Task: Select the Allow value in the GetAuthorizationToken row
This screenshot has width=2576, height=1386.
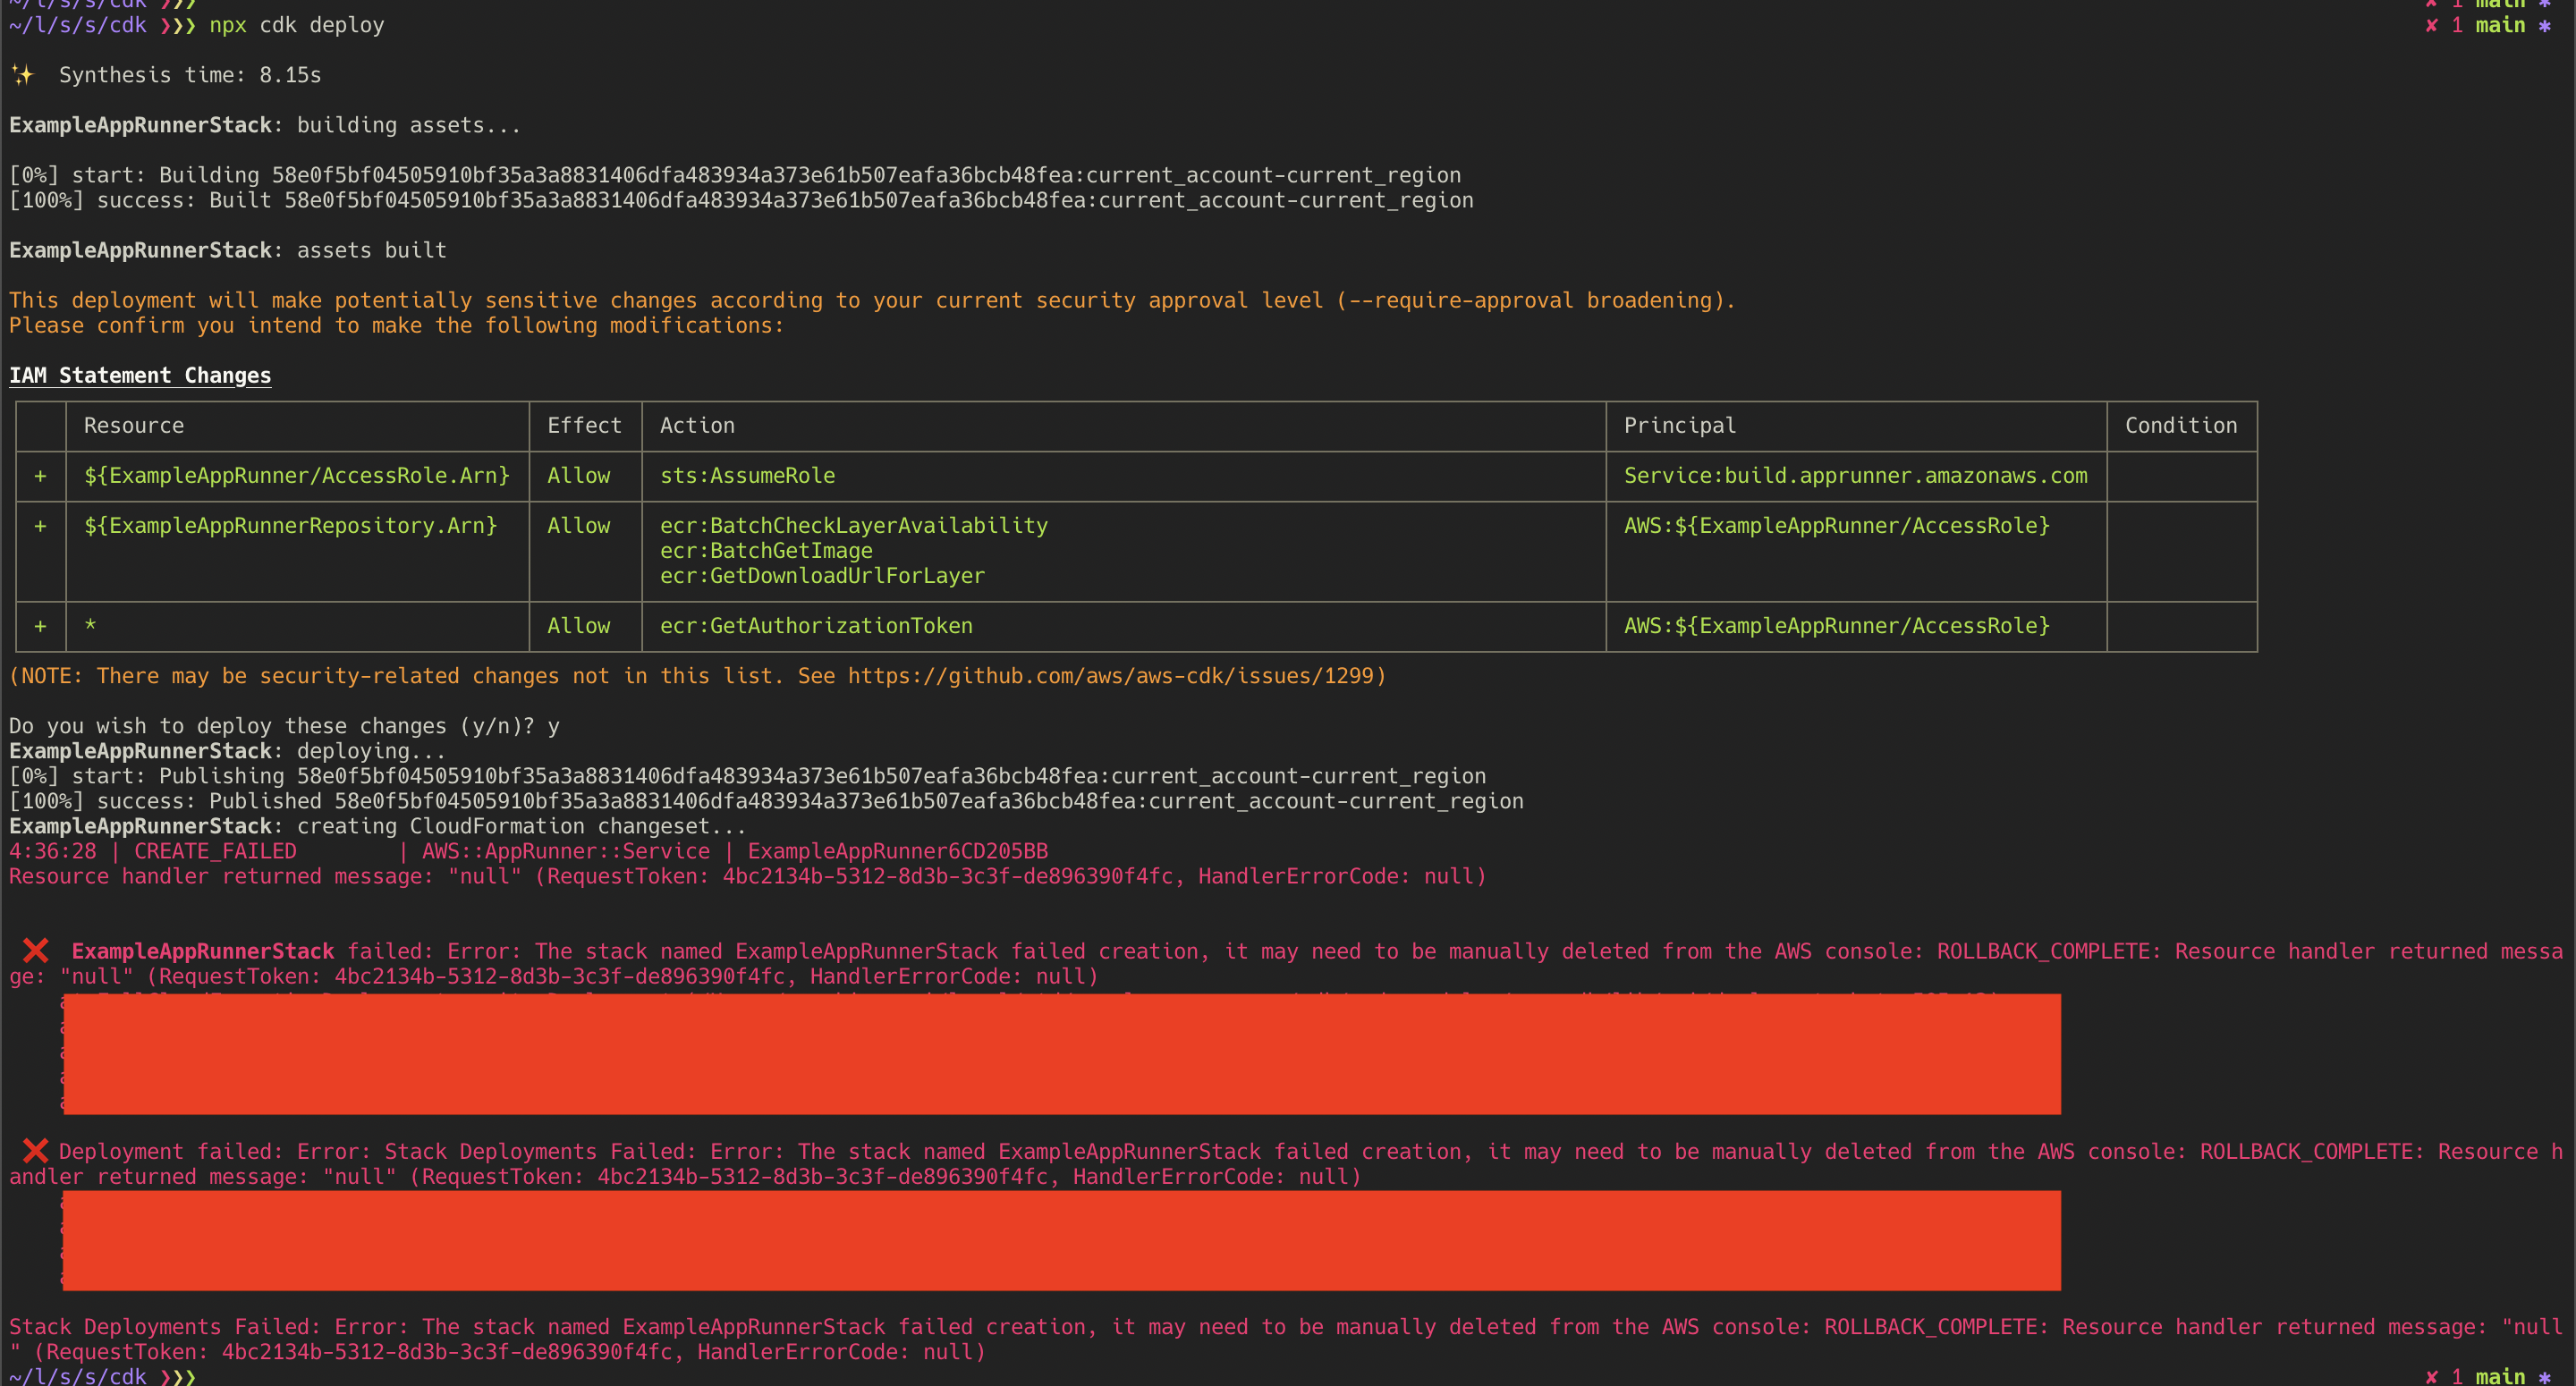Action: click(x=578, y=626)
